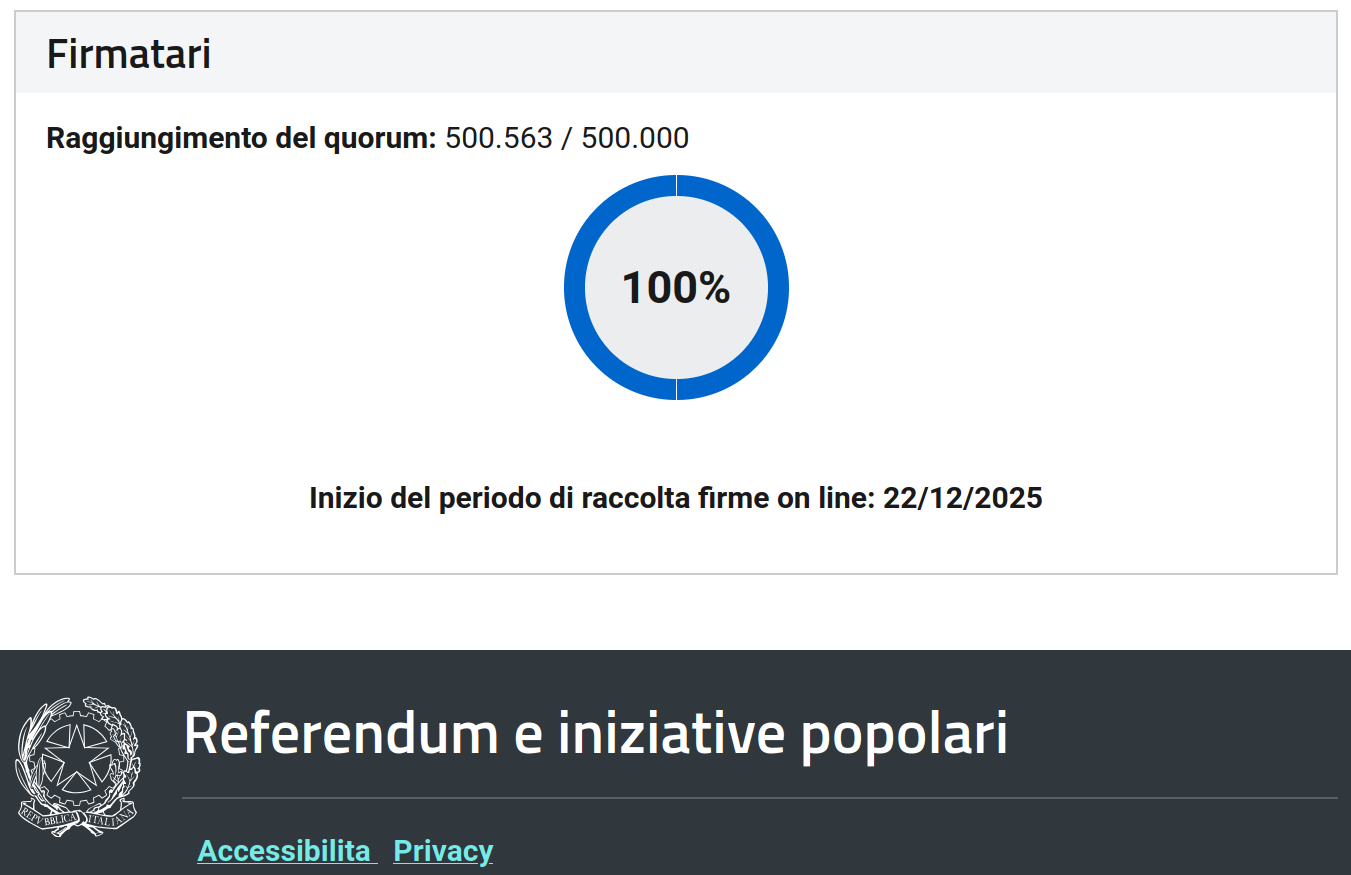Click the word 'popolari' in the footer title
Image resolution: width=1351 pixels, height=875 pixels.
(904, 733)
